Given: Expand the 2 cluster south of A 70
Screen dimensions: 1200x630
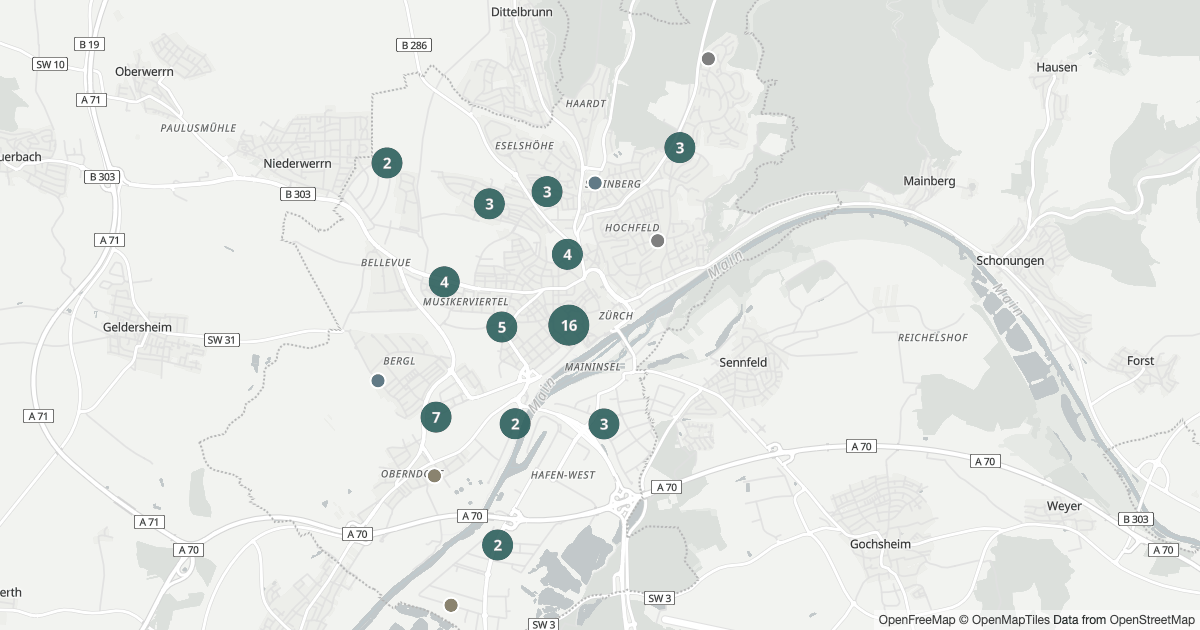Looking at the screenshot, I should [x=497, y=545].
